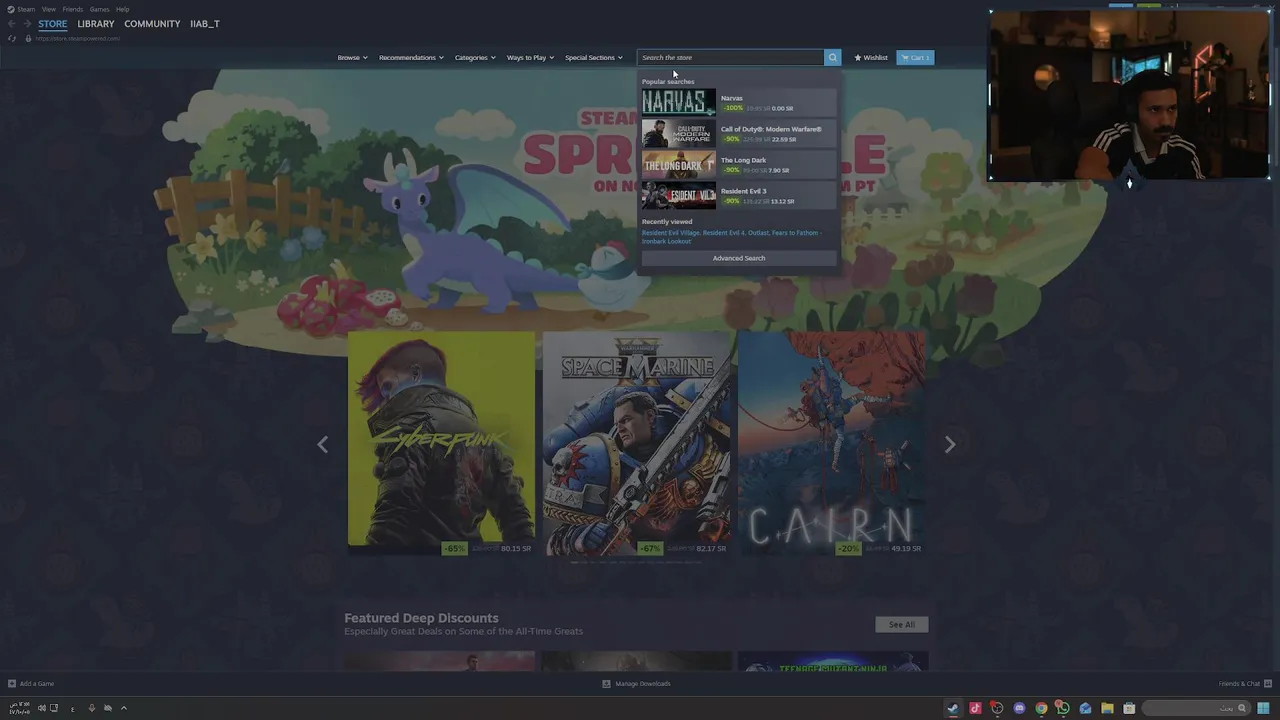Open the Friends menu
This screenshot has width=1280, height=720.
[73, 9]
